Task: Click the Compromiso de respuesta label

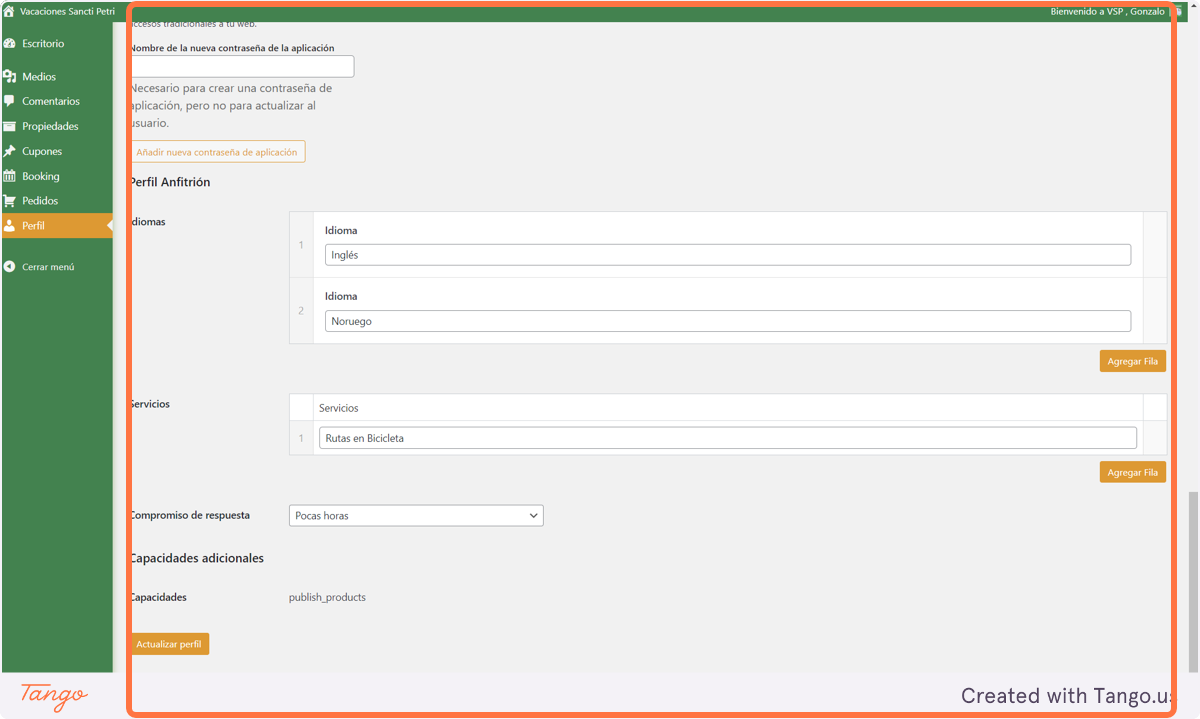Action: pos(189,515)
